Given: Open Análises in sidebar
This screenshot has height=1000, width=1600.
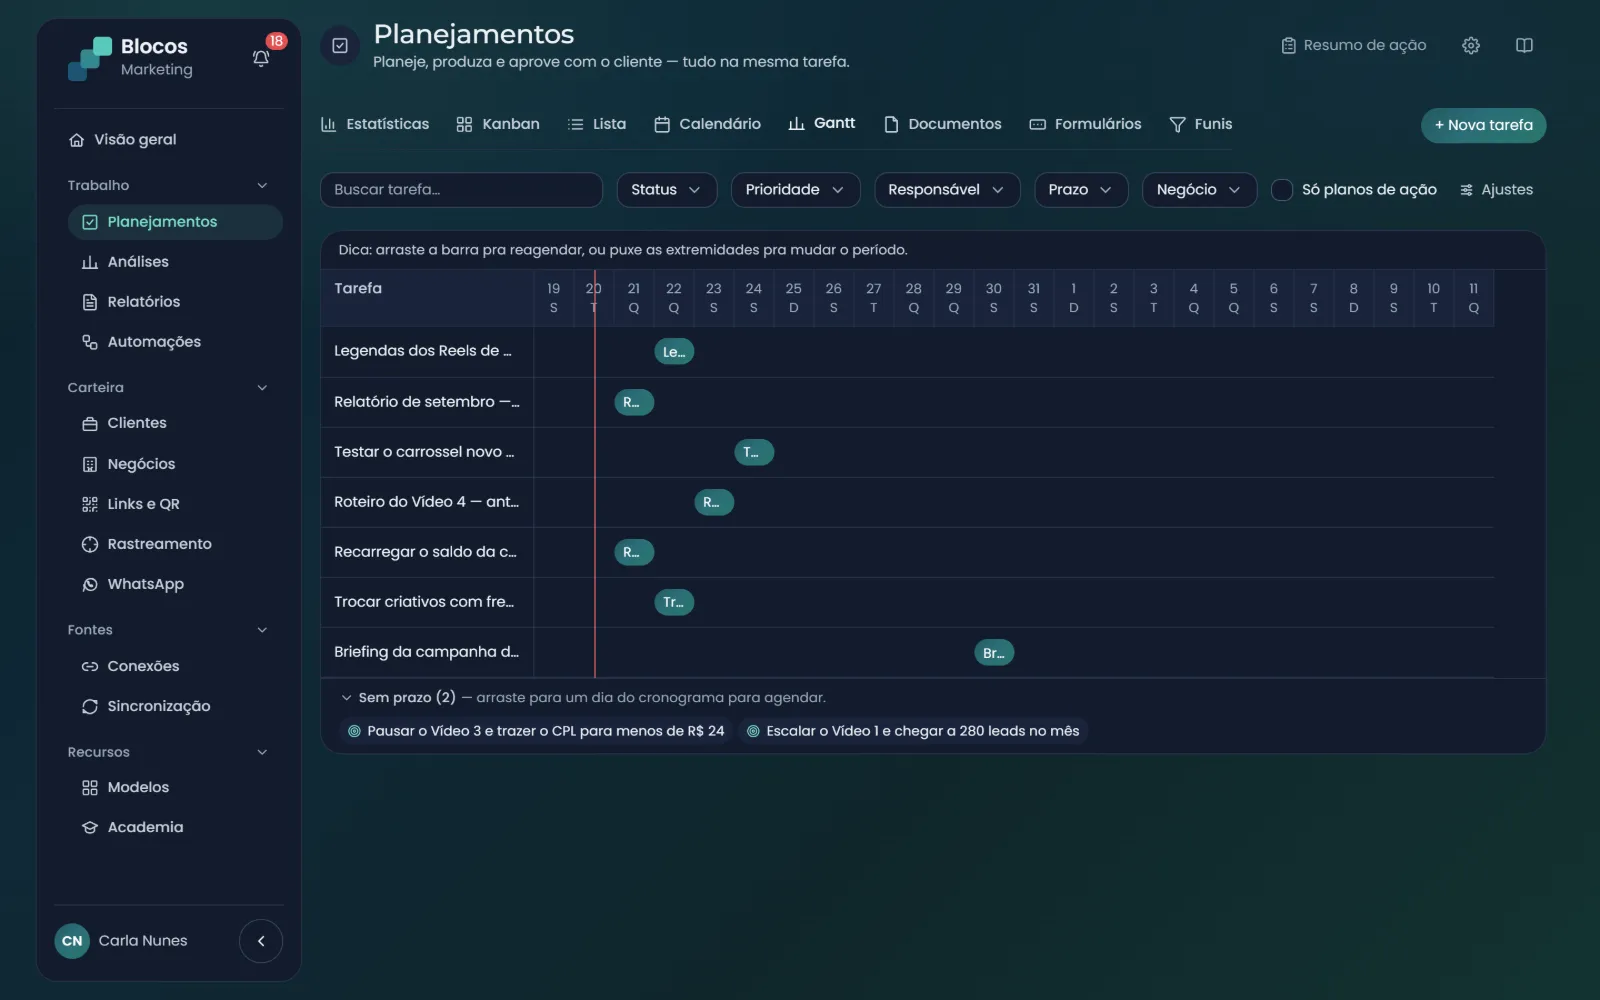Looking at the screenshot, I should tap(175, 262).
